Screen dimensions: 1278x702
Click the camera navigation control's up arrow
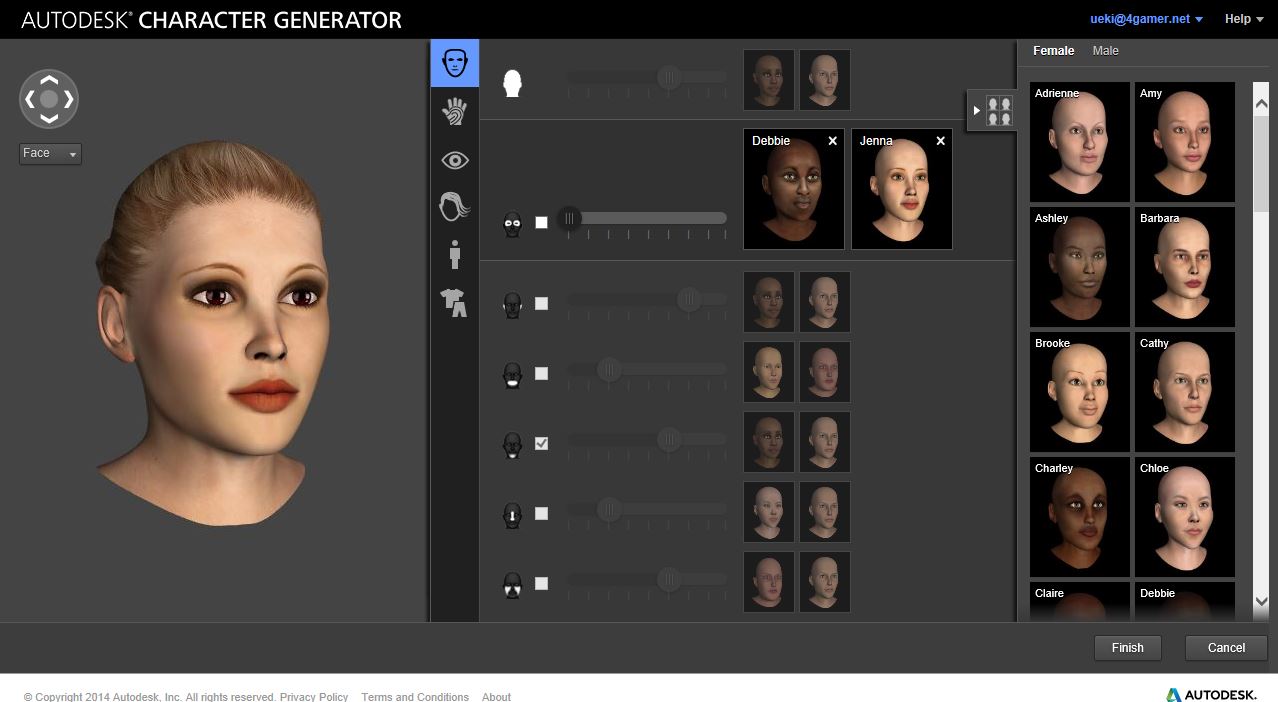49,80
